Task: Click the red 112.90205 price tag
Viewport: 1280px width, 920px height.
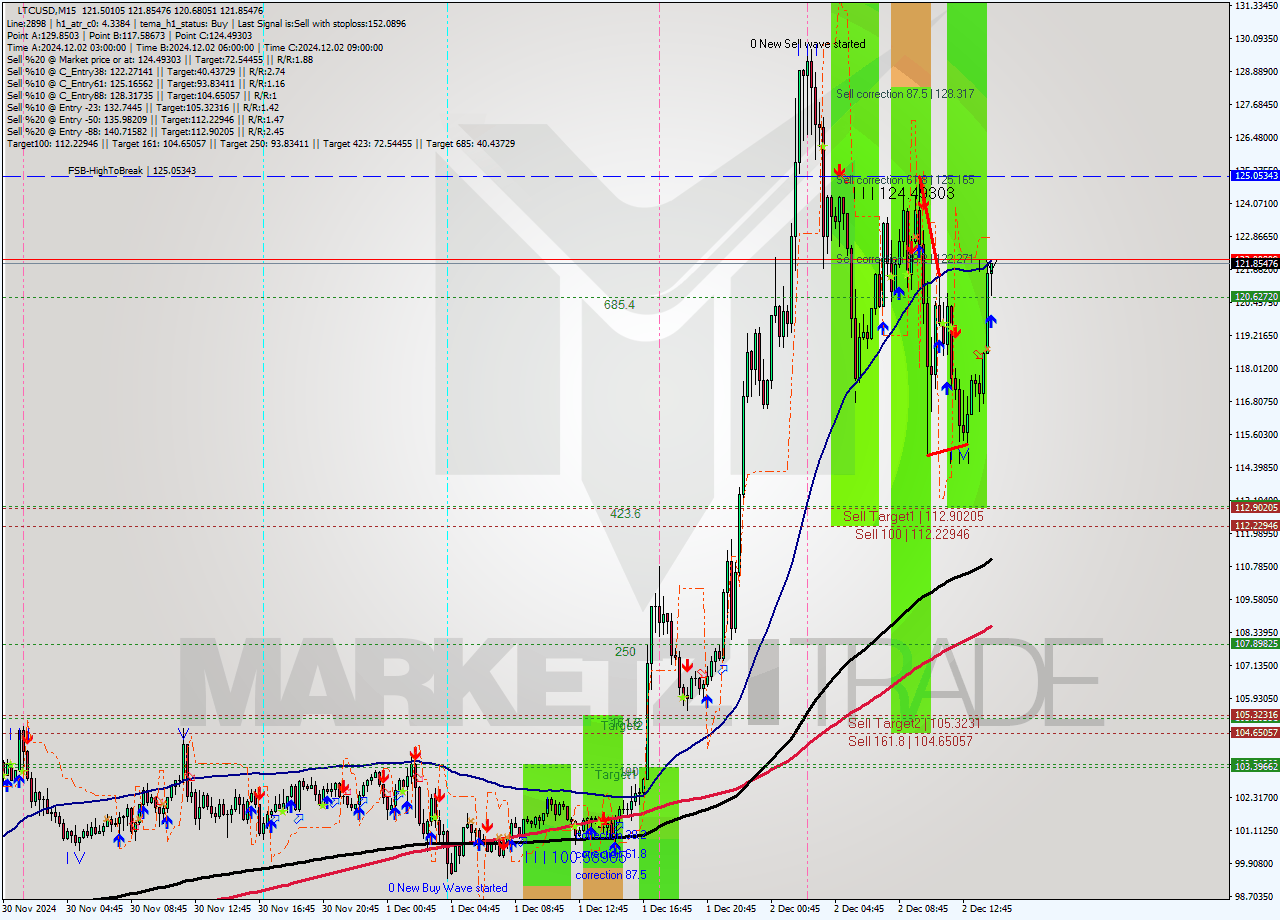Action: coord(1255,507)
